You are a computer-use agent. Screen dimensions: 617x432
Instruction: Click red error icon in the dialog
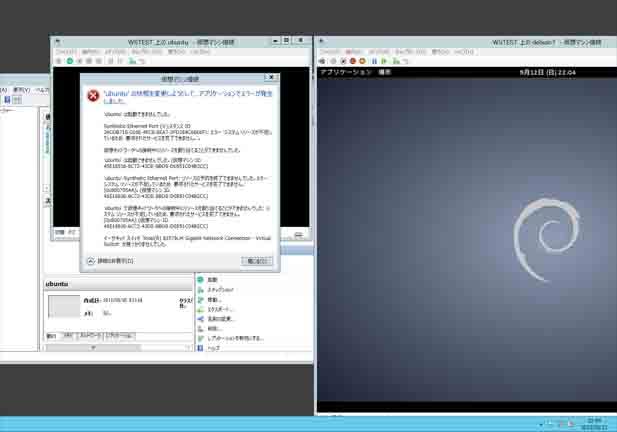(x=93, y=95)
